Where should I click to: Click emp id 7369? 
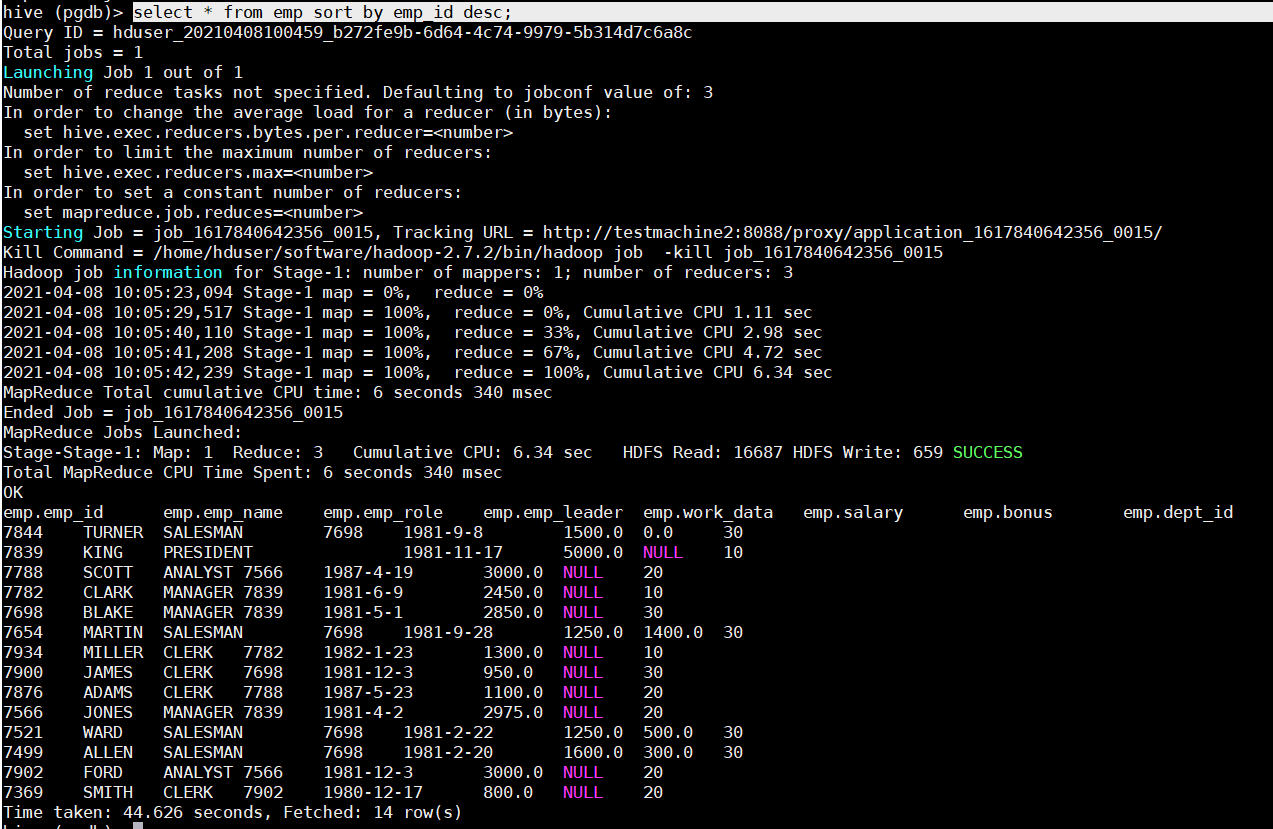pos(23,792)
